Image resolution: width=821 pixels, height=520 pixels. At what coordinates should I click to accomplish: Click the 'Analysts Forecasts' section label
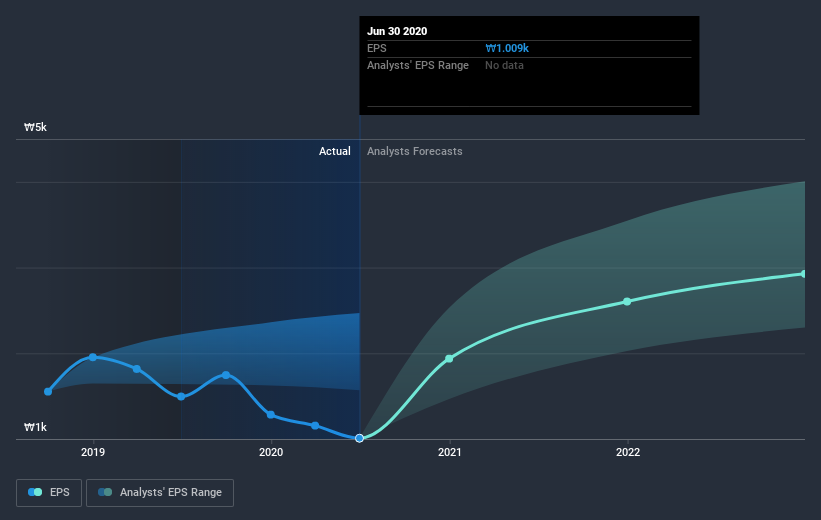coord(415,151)
